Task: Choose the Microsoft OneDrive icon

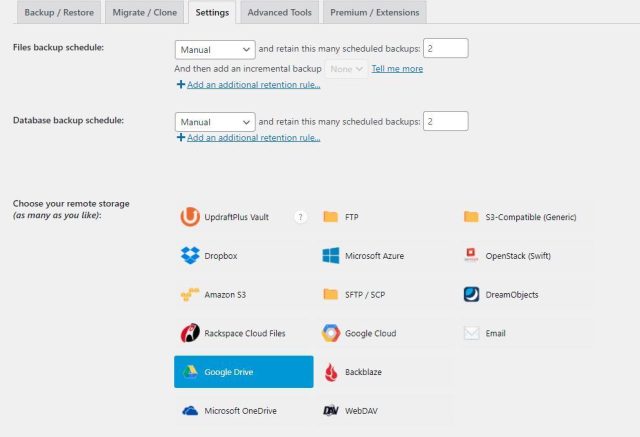Action: click(x=190, y=411)
